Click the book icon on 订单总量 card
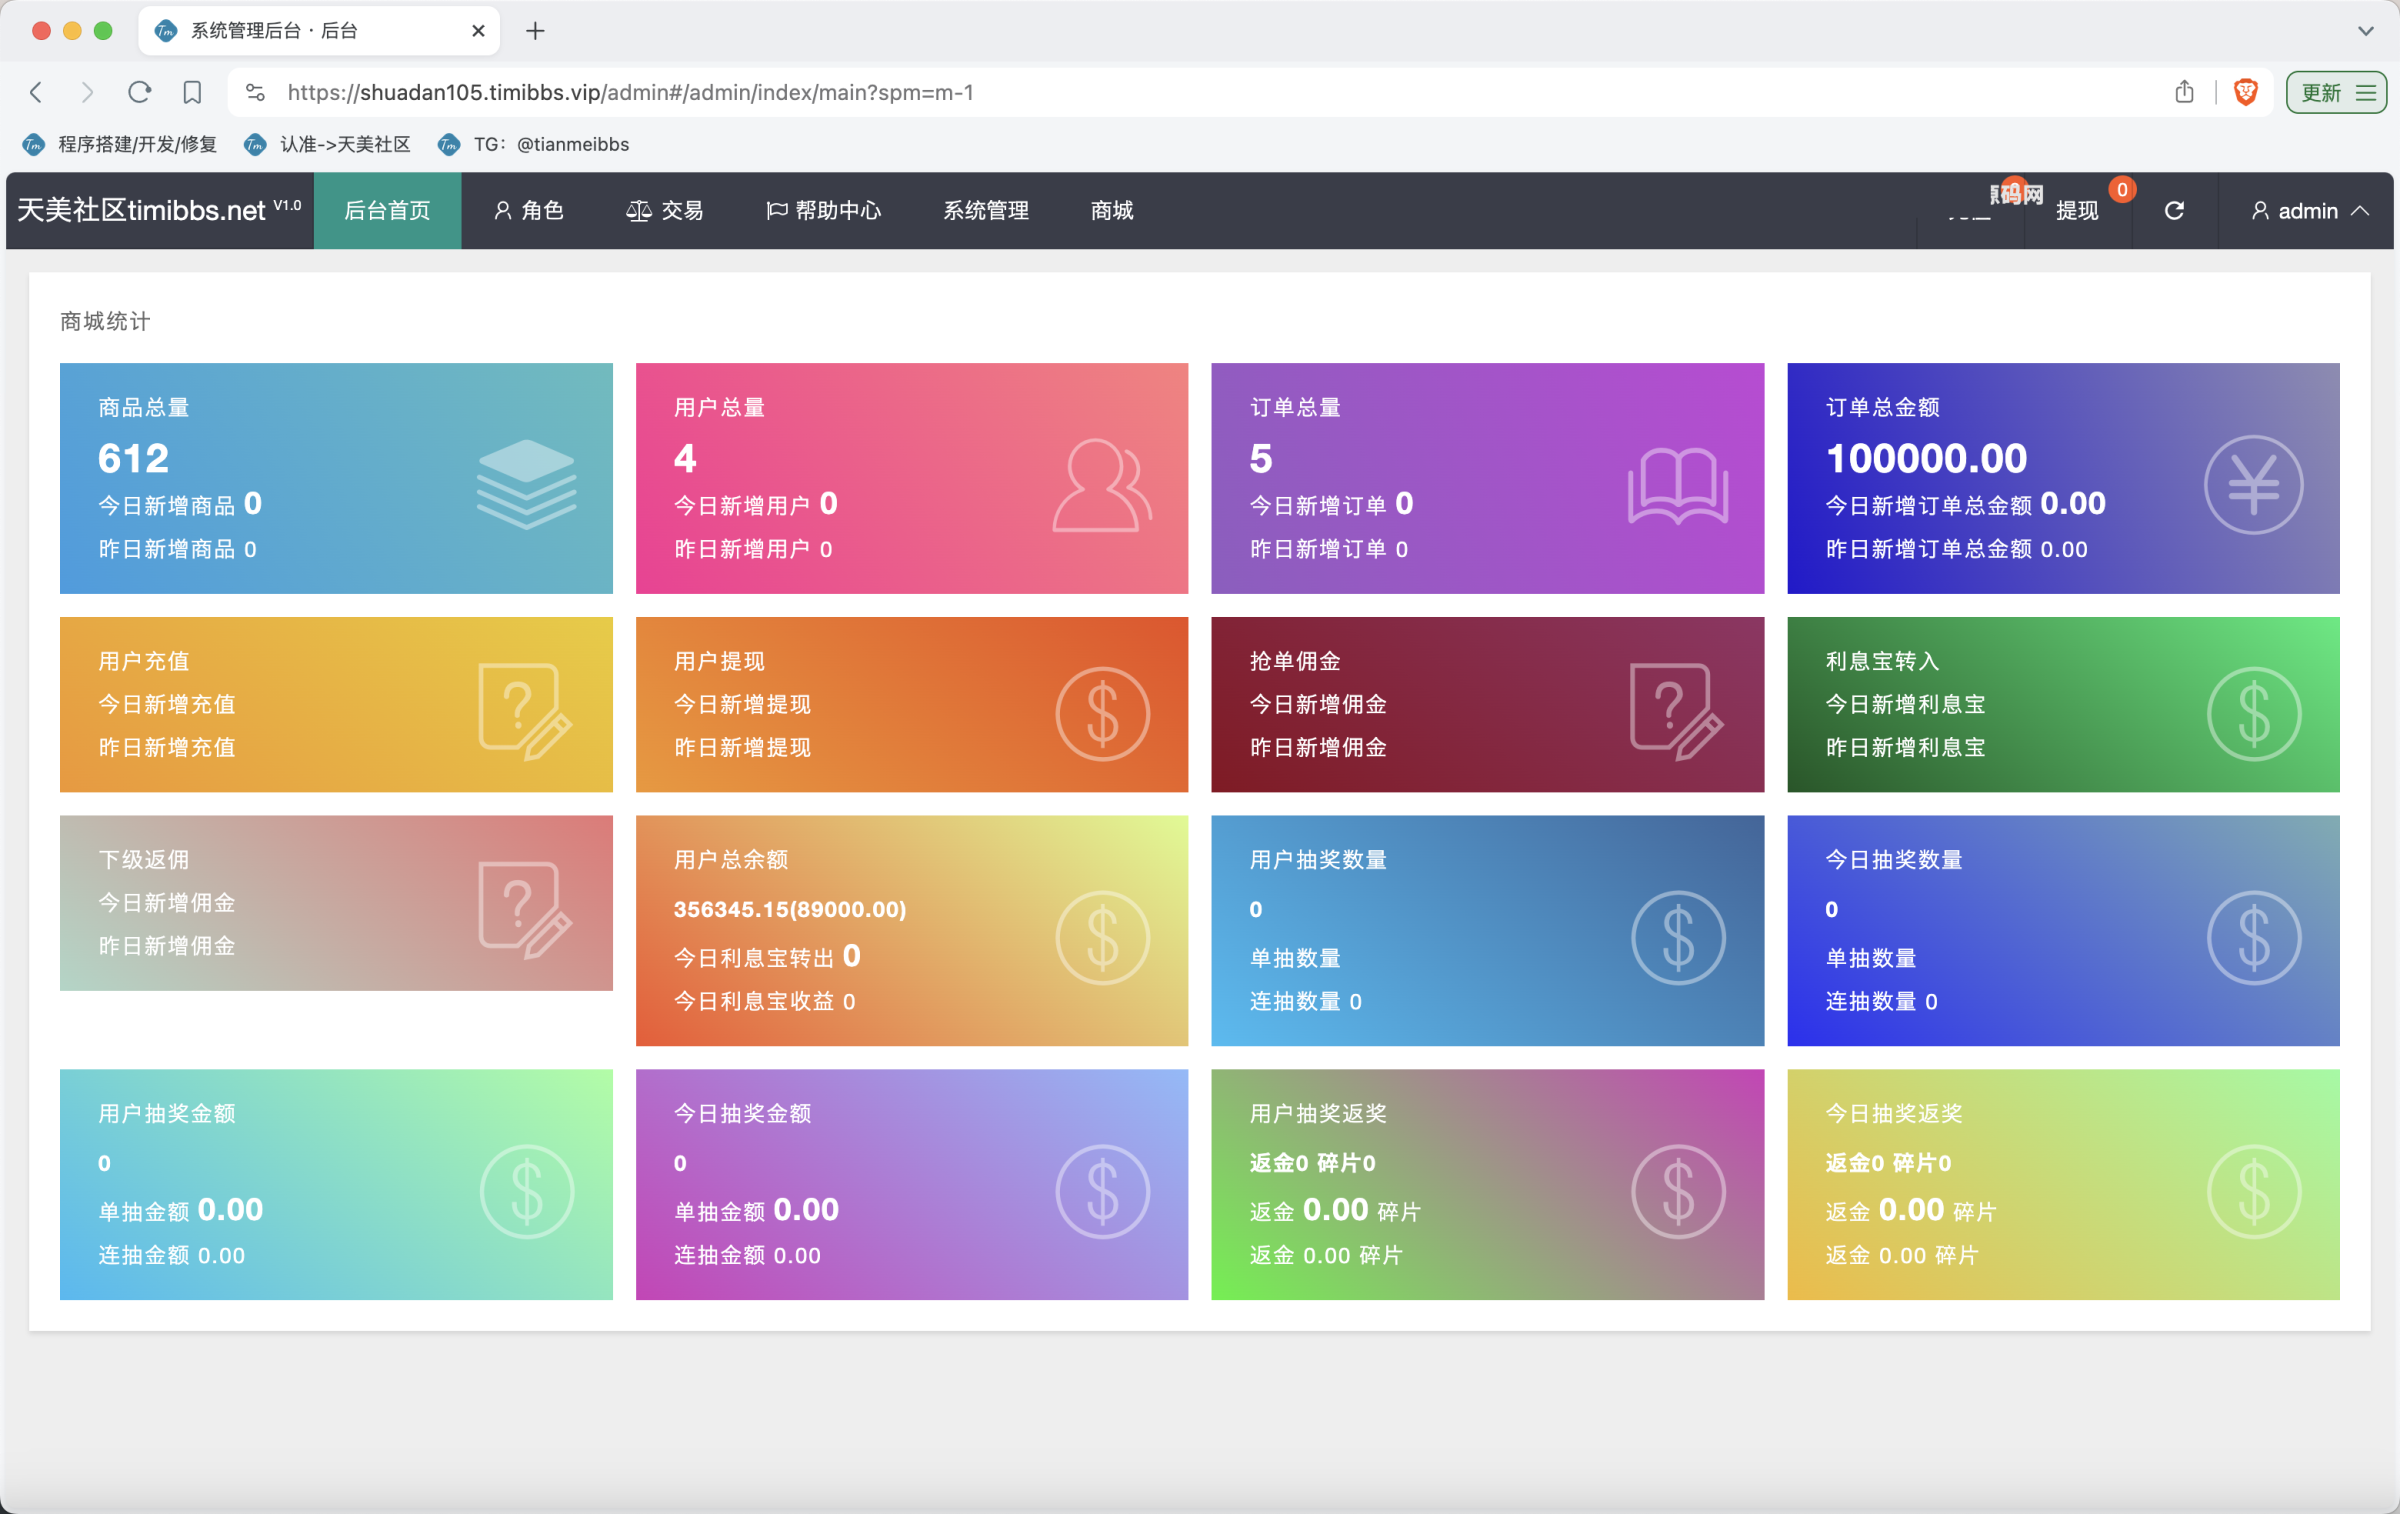This screenshot has height=1514, width=2400. coord(1678,485)
